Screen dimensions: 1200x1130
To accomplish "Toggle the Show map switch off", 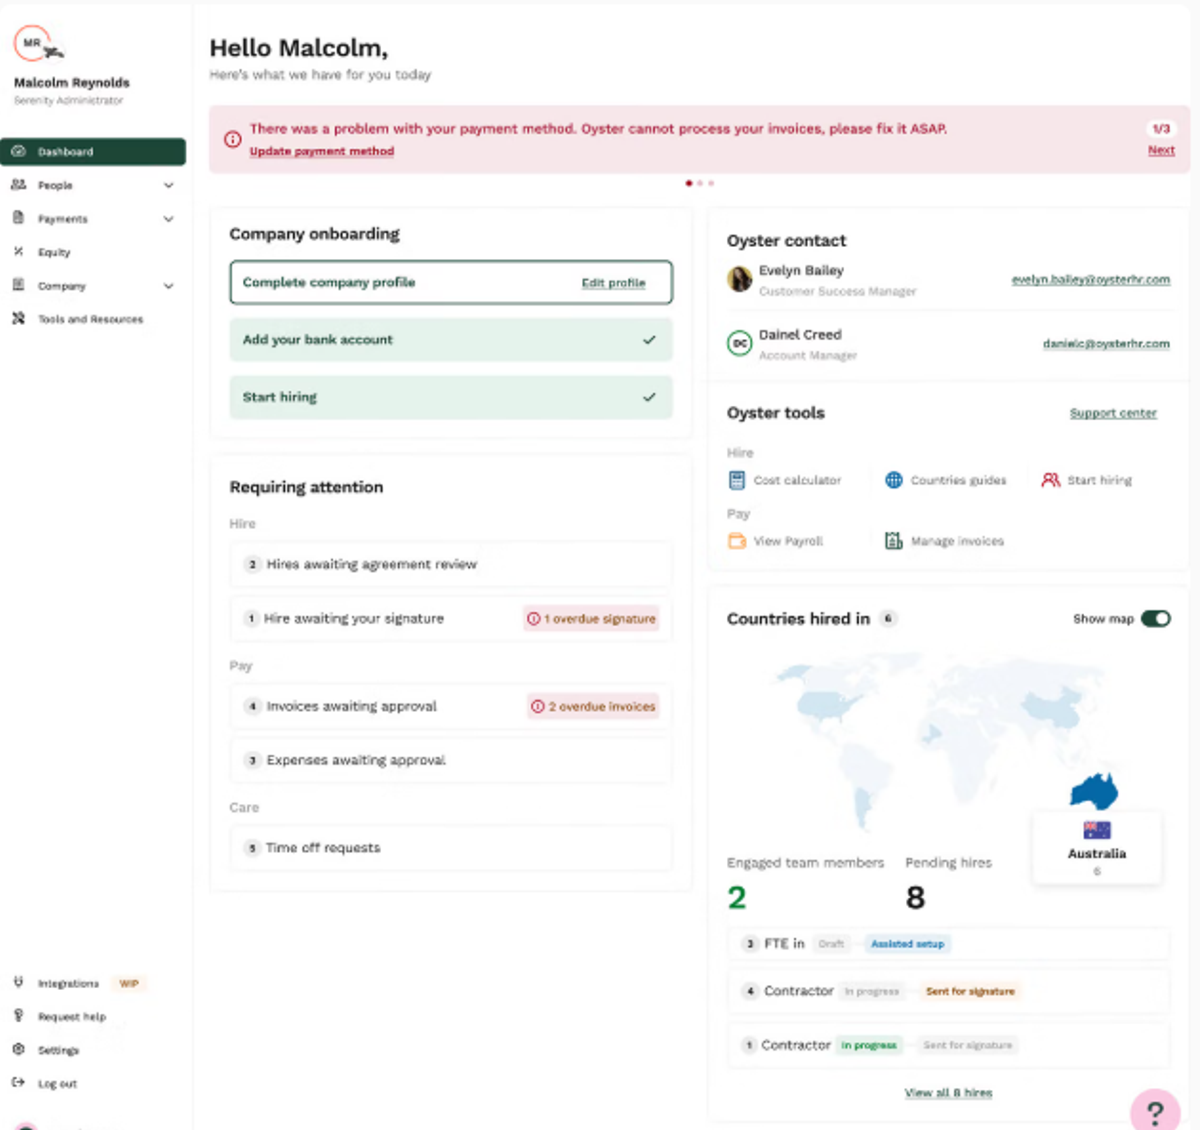I will tap(1156, 618).
